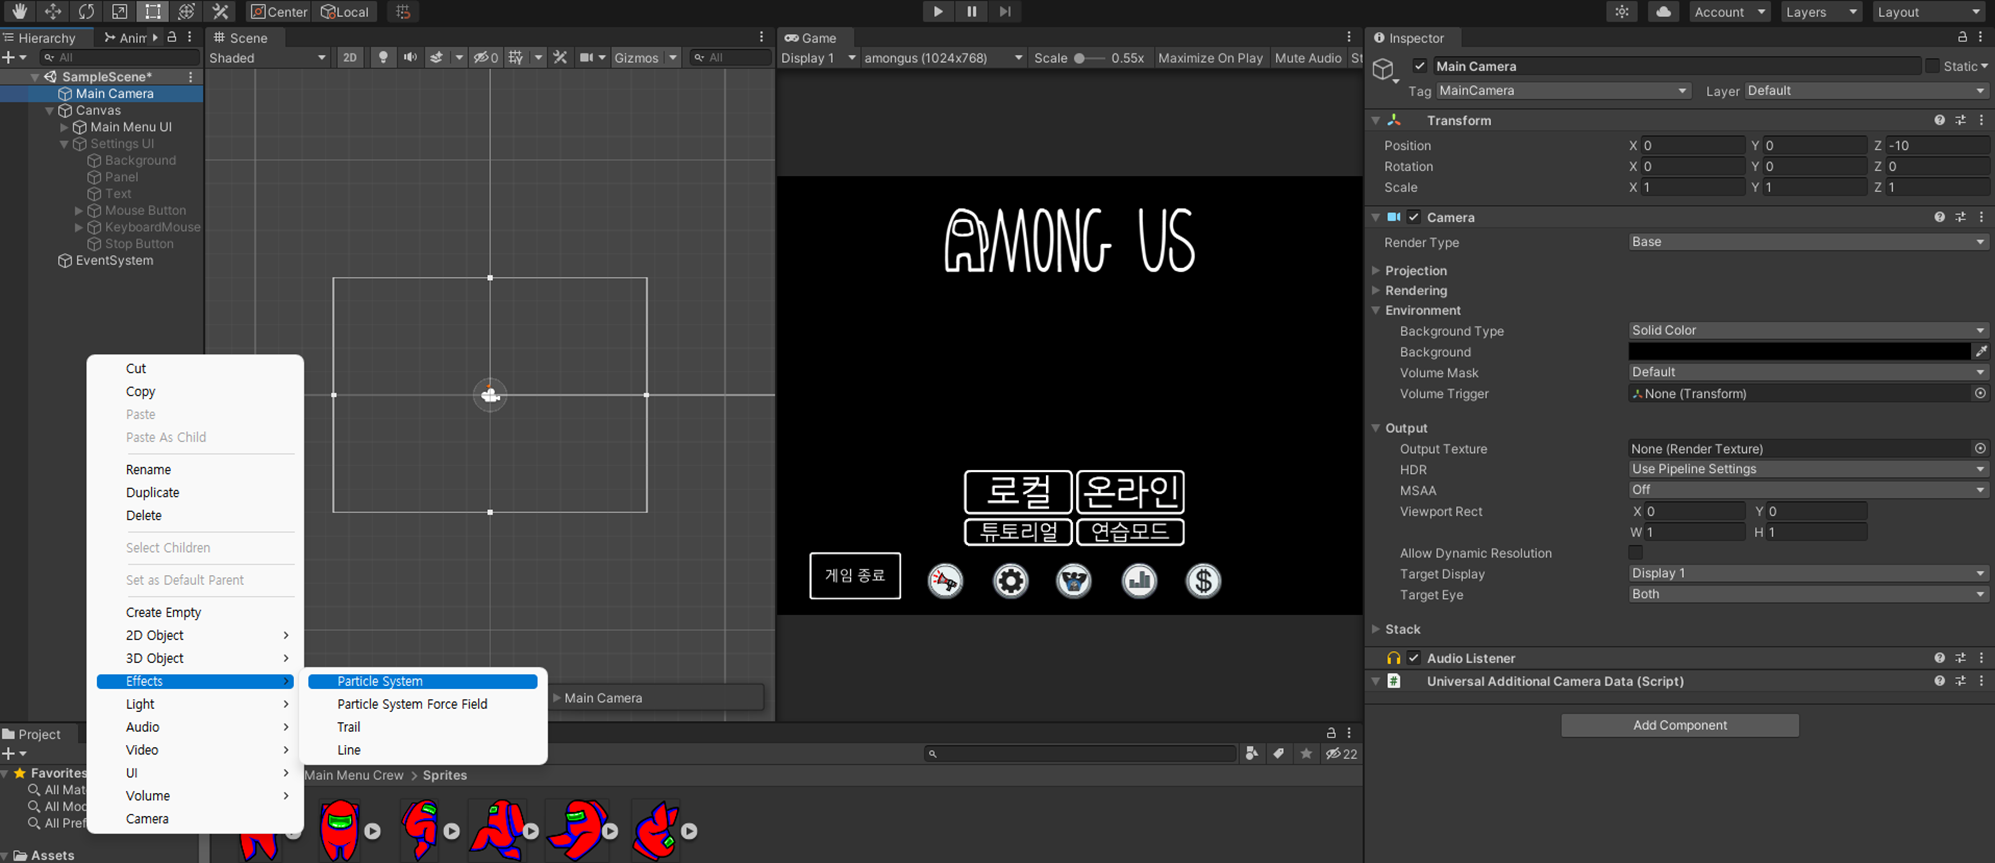Image resolution: width=1995 pixels, height=863 pixels.
Task: Click the dollar shop icon in Game view
Action: (1203, 580)
